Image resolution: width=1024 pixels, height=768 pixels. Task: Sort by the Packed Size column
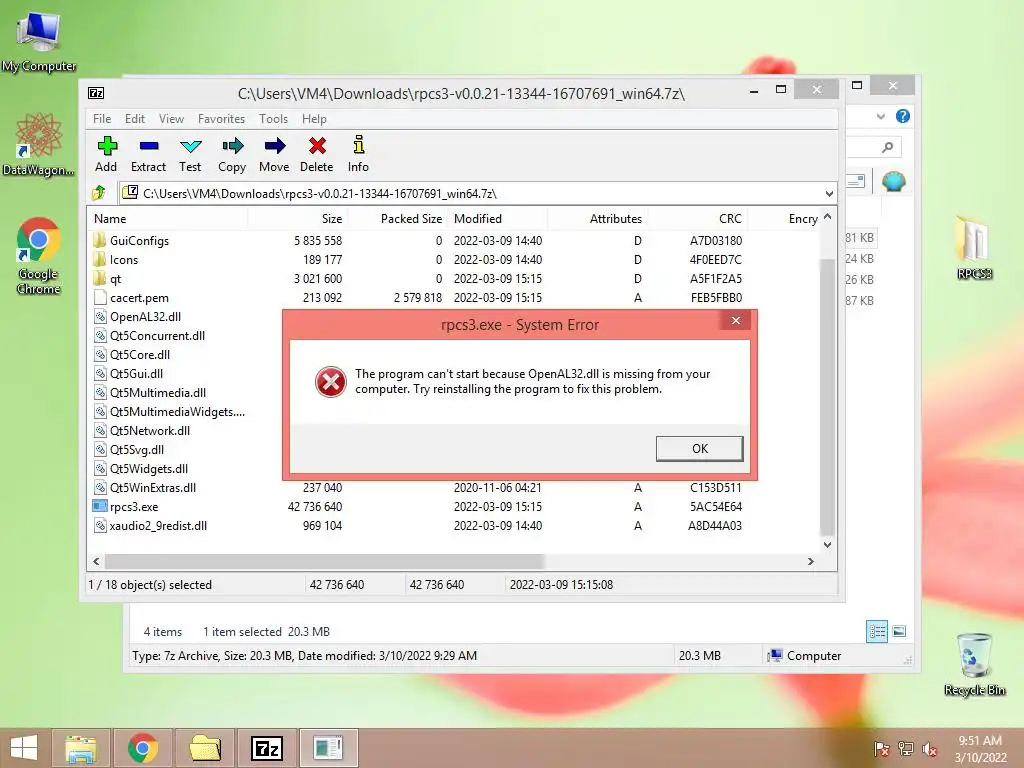(397, 219)
